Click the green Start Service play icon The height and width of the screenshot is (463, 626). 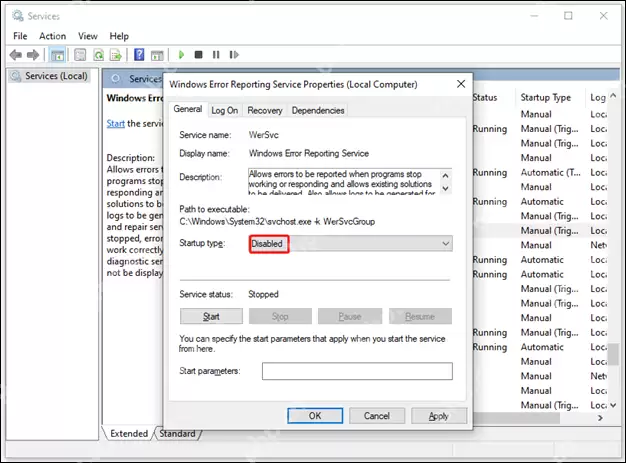tap(181, 55)
